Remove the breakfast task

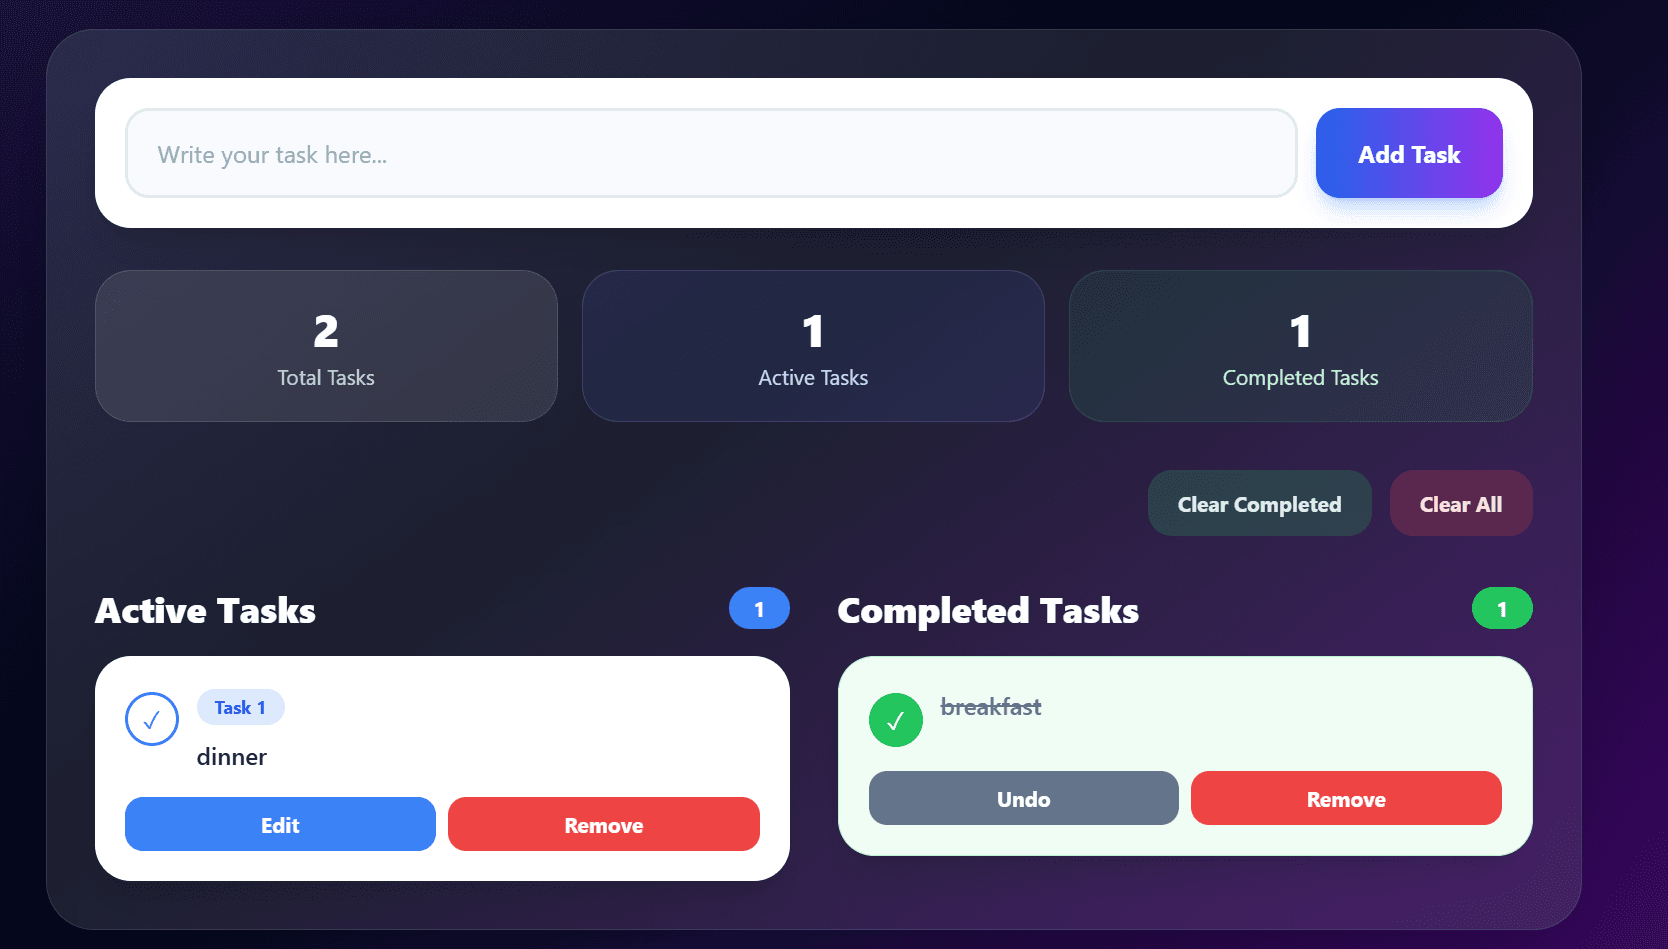tap(1346, 798)
